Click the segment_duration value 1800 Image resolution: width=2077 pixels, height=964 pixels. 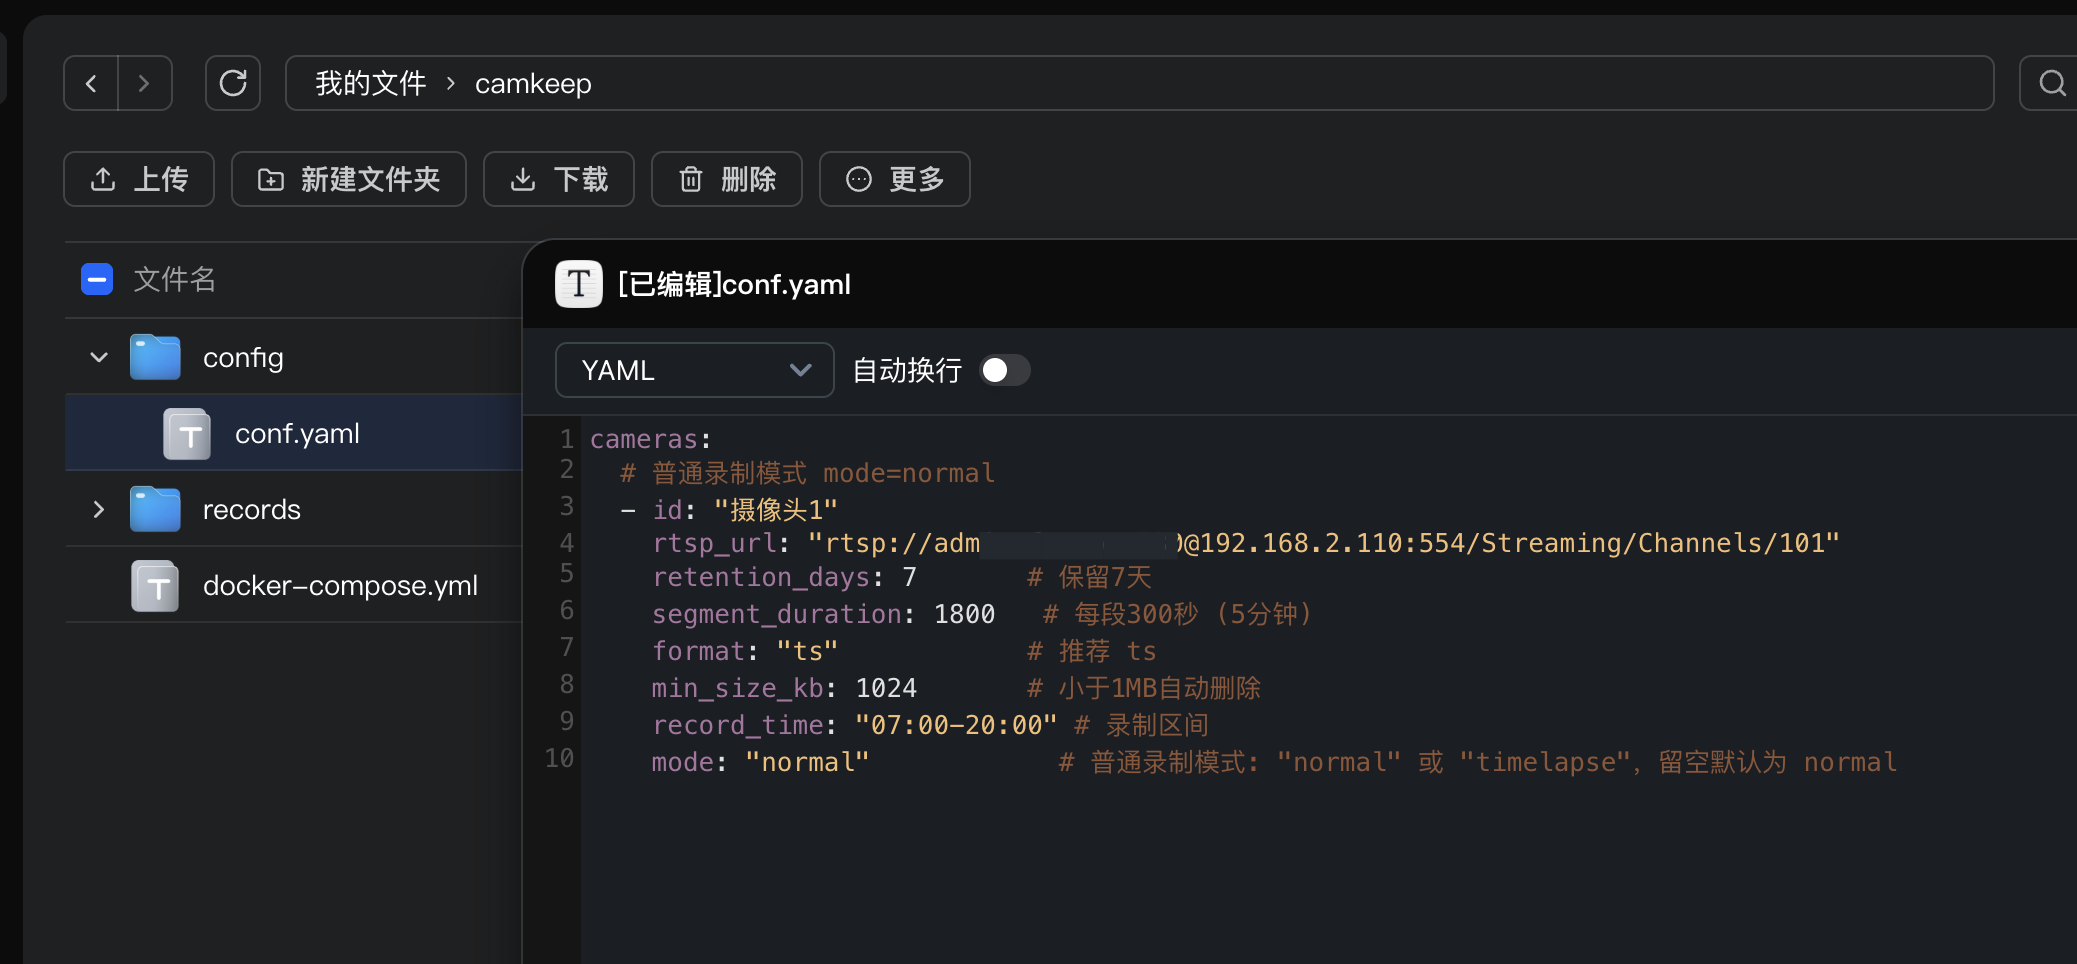(x=964, y=614)
